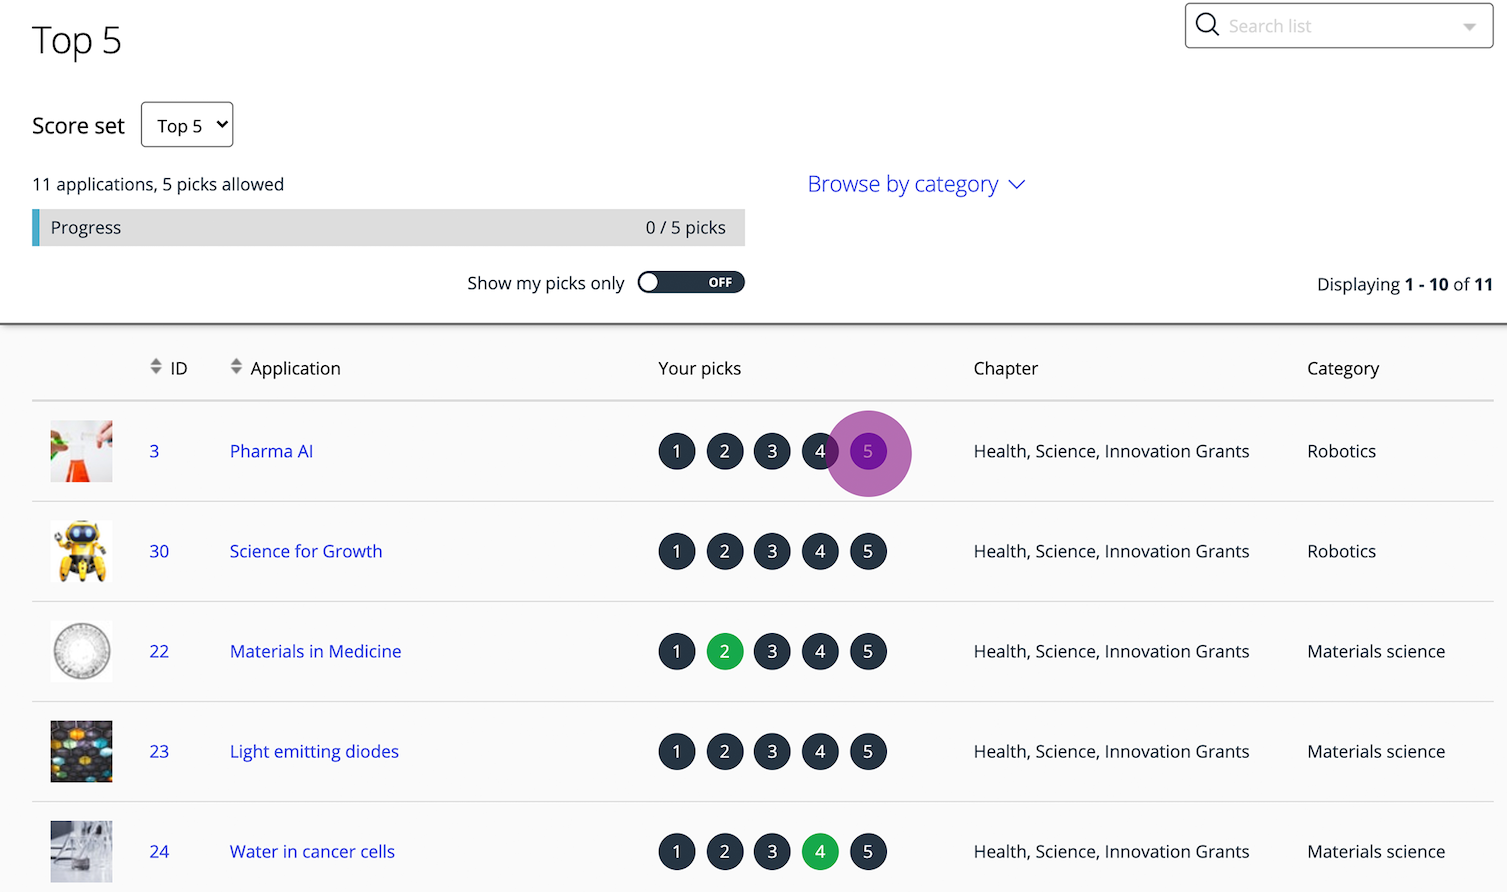The width and height of the screenshot is (1507, 892).
Task: Click the search magnifier icon
Action: 1207,25
